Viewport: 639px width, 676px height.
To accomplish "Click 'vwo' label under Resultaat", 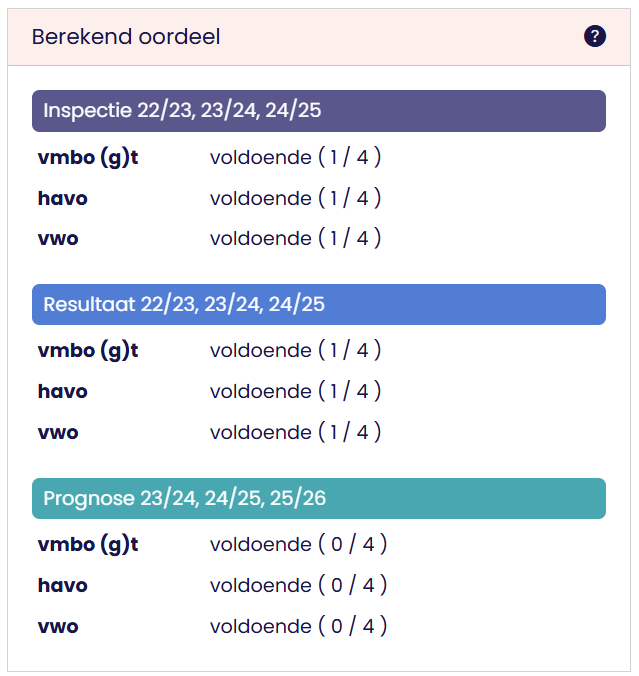I will tap(58, 432).
